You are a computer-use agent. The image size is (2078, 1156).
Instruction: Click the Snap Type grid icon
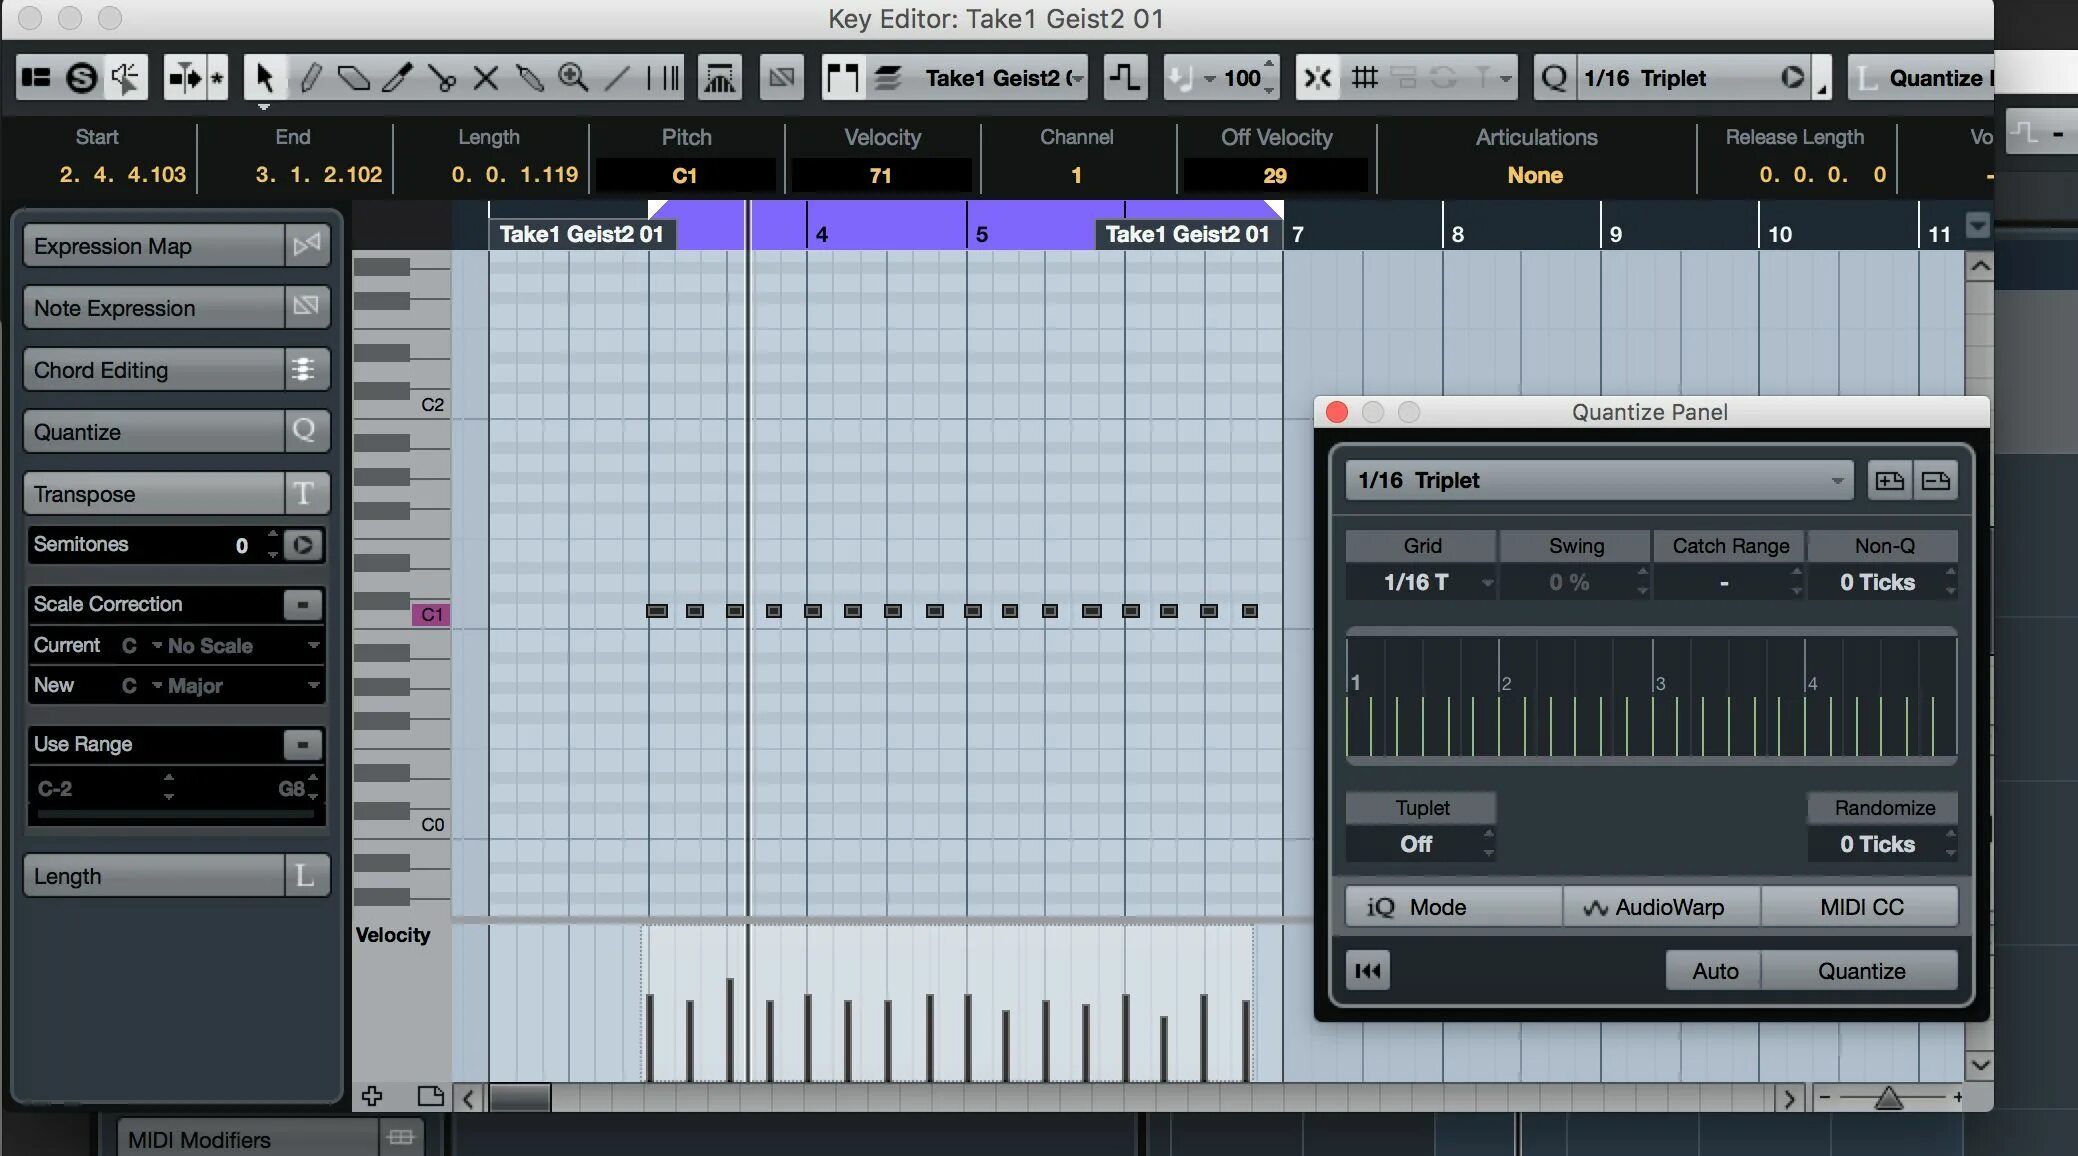pos(1364,77)
